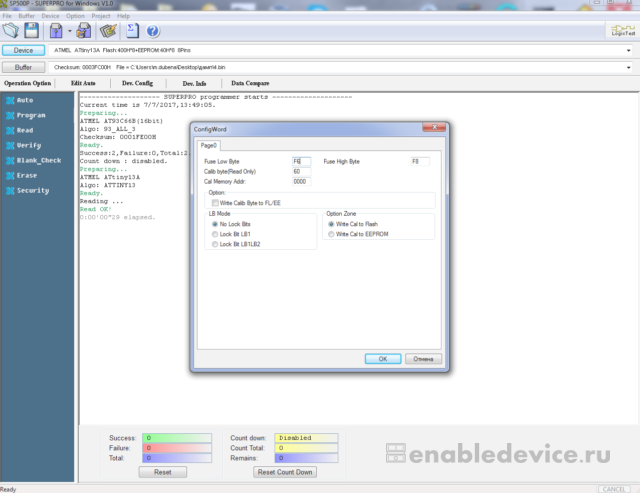Open the Device menu
Screen dimensions: 640x493
click(50, 16)
